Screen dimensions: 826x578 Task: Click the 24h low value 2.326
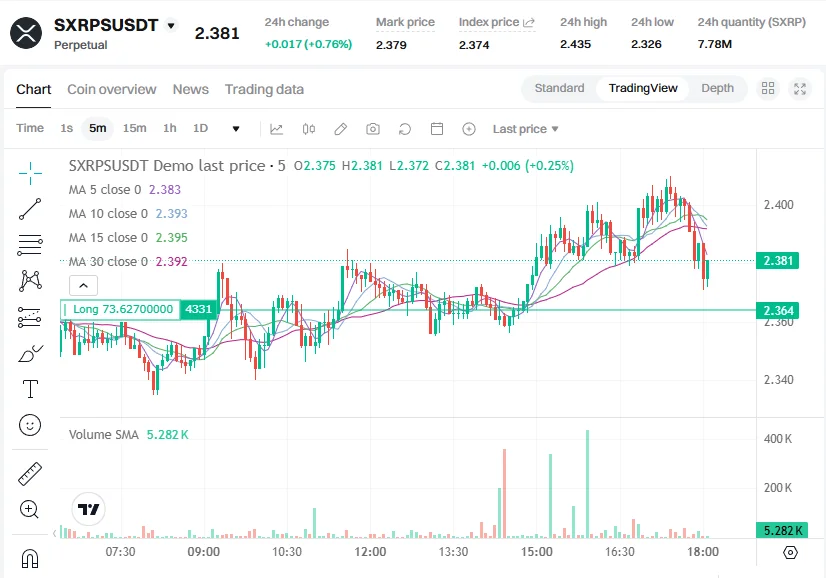click(x=646, y=44)
